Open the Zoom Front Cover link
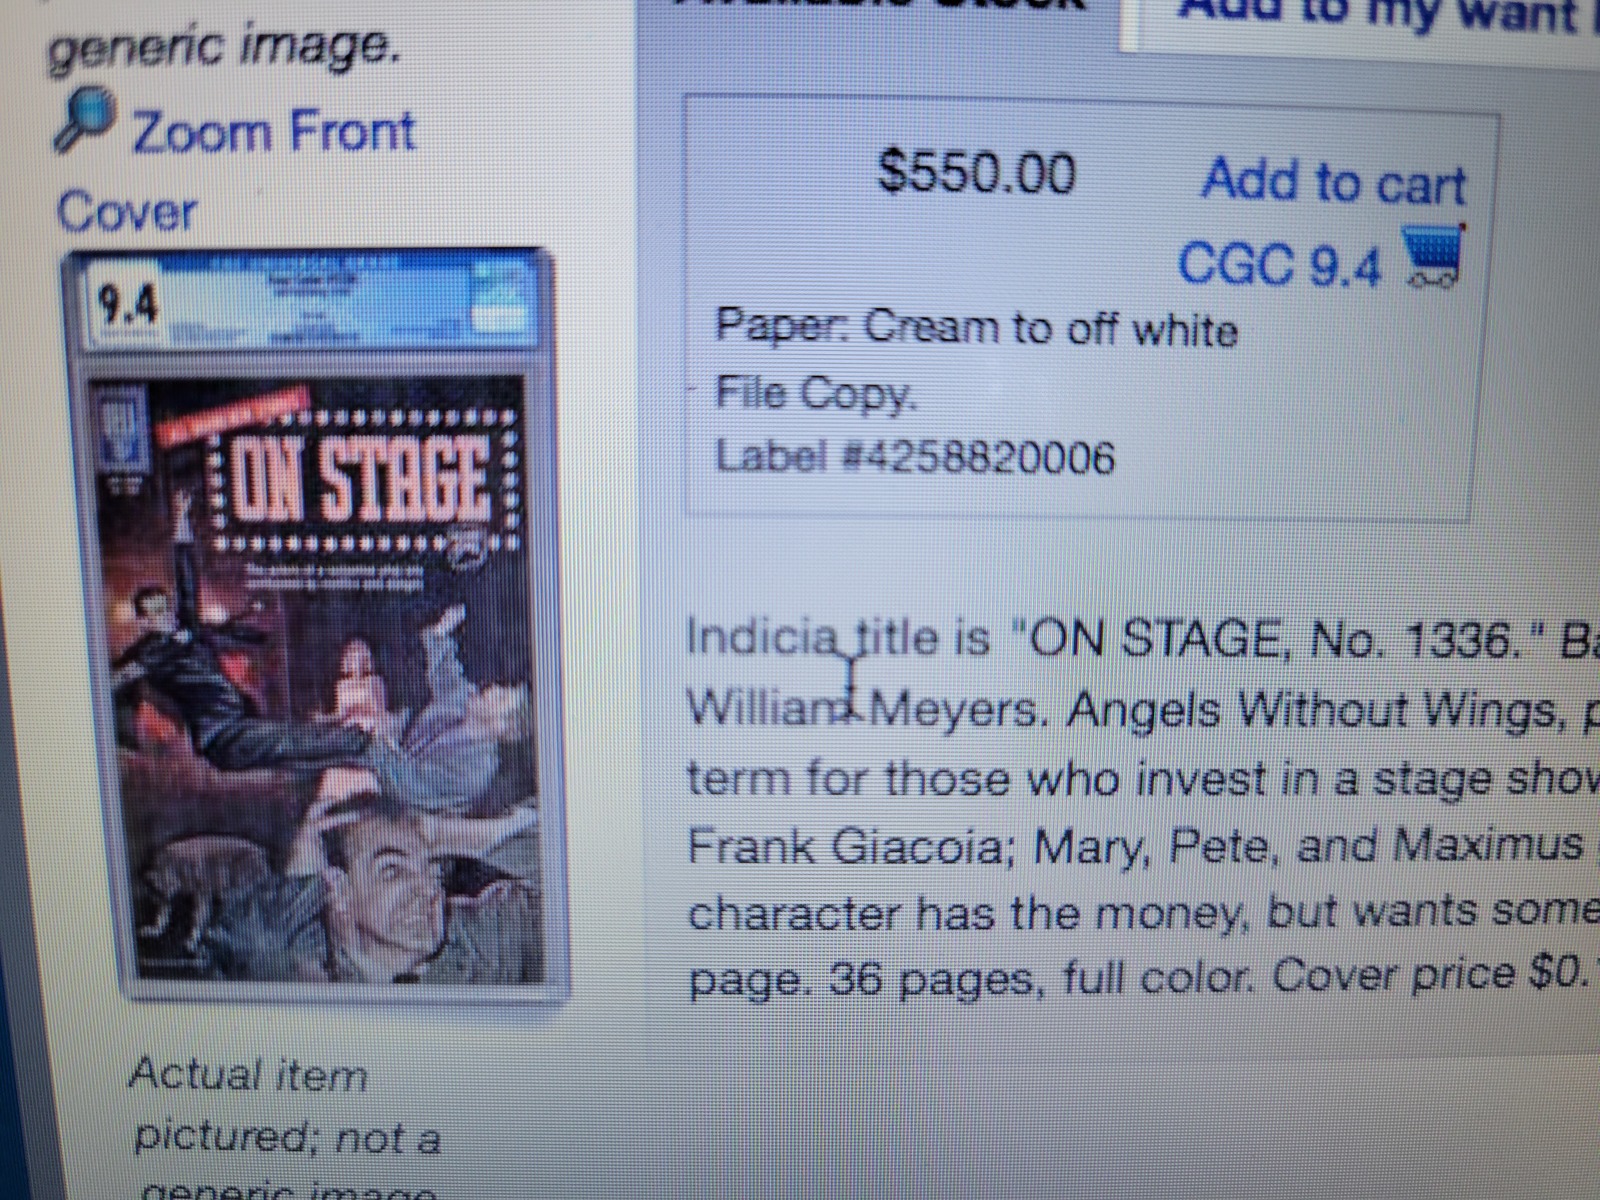The image size is (1600, 1200). (x=236, y=171)
